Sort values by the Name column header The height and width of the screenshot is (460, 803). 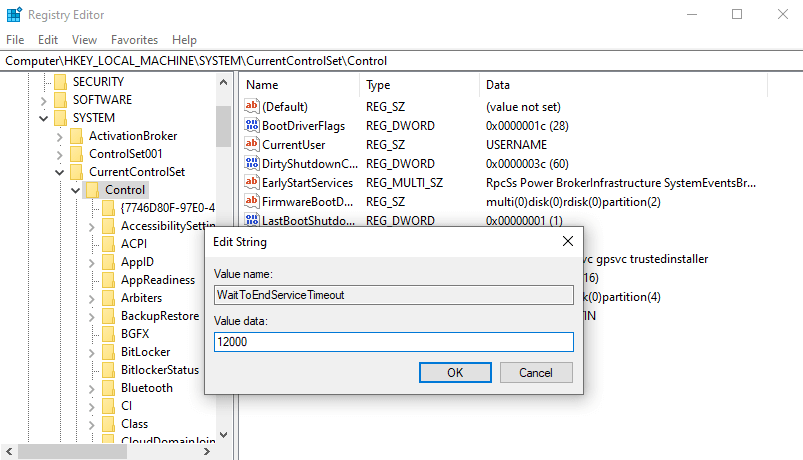[x=300, y=85]
